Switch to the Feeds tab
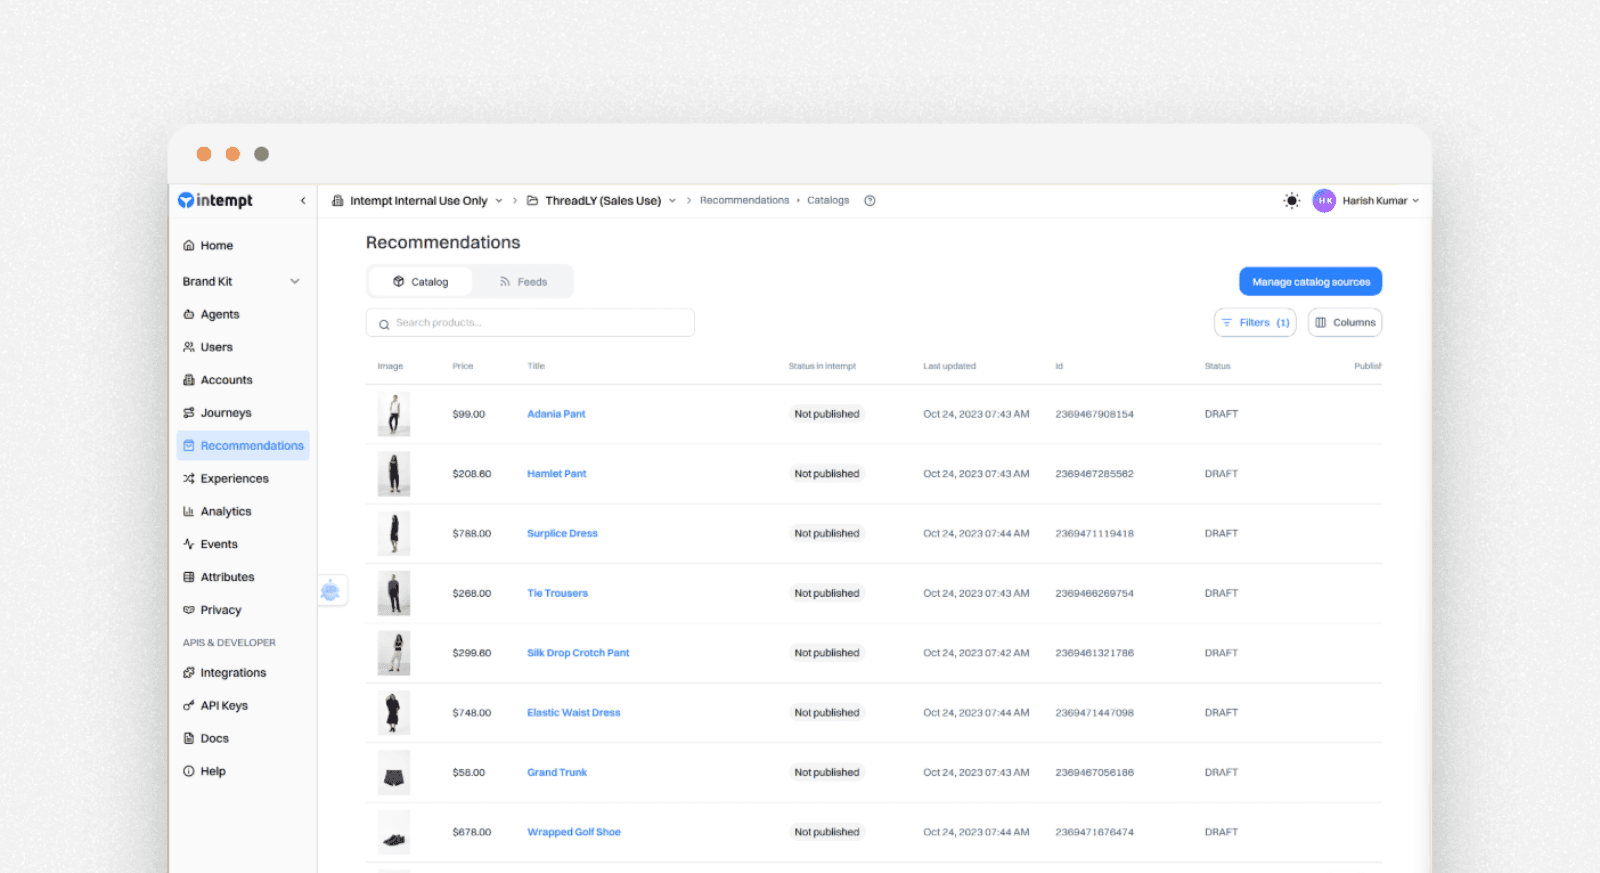Viewport: 1600px width, 873px height. (523, 282)
